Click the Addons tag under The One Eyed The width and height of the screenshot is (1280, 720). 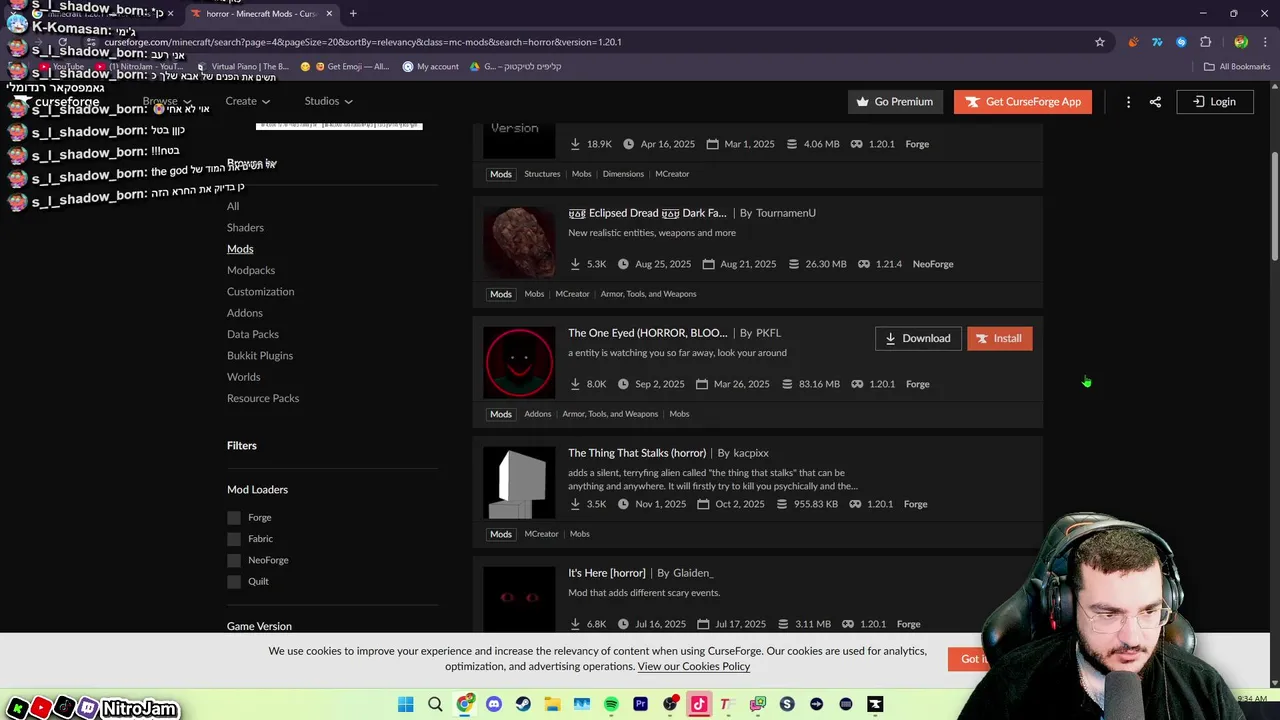click(538, 414)
